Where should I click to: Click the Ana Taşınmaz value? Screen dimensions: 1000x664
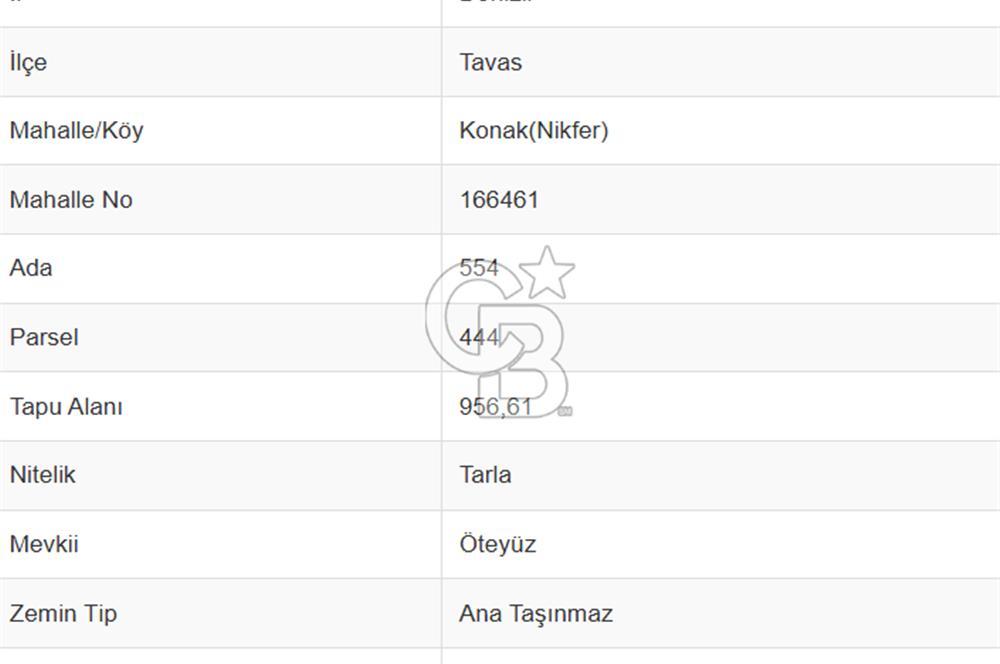536,614
